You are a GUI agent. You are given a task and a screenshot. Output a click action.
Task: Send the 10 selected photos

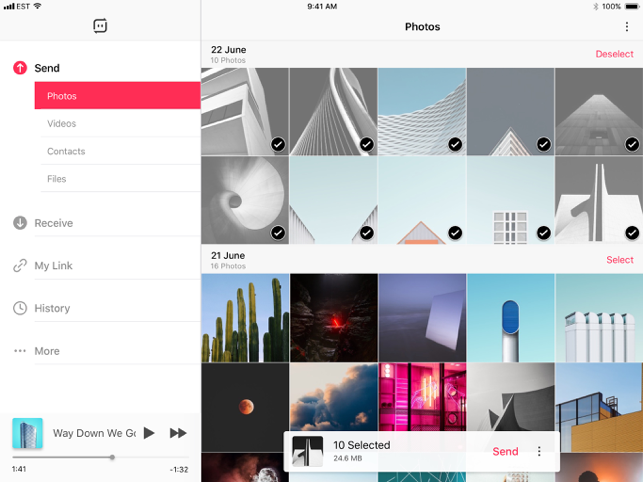(505, 451)
